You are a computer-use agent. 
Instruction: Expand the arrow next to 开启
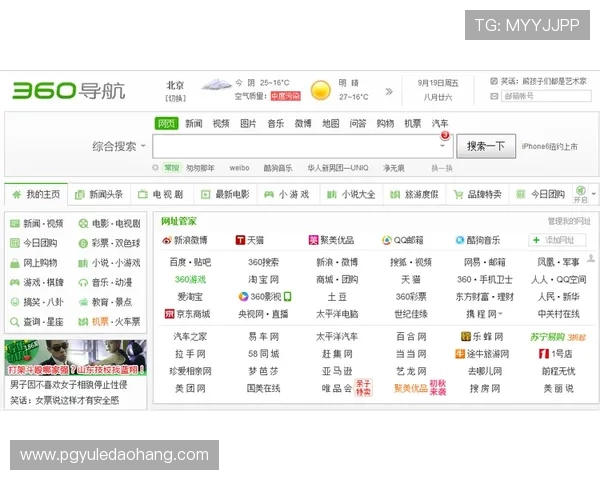tap(594, 194)
